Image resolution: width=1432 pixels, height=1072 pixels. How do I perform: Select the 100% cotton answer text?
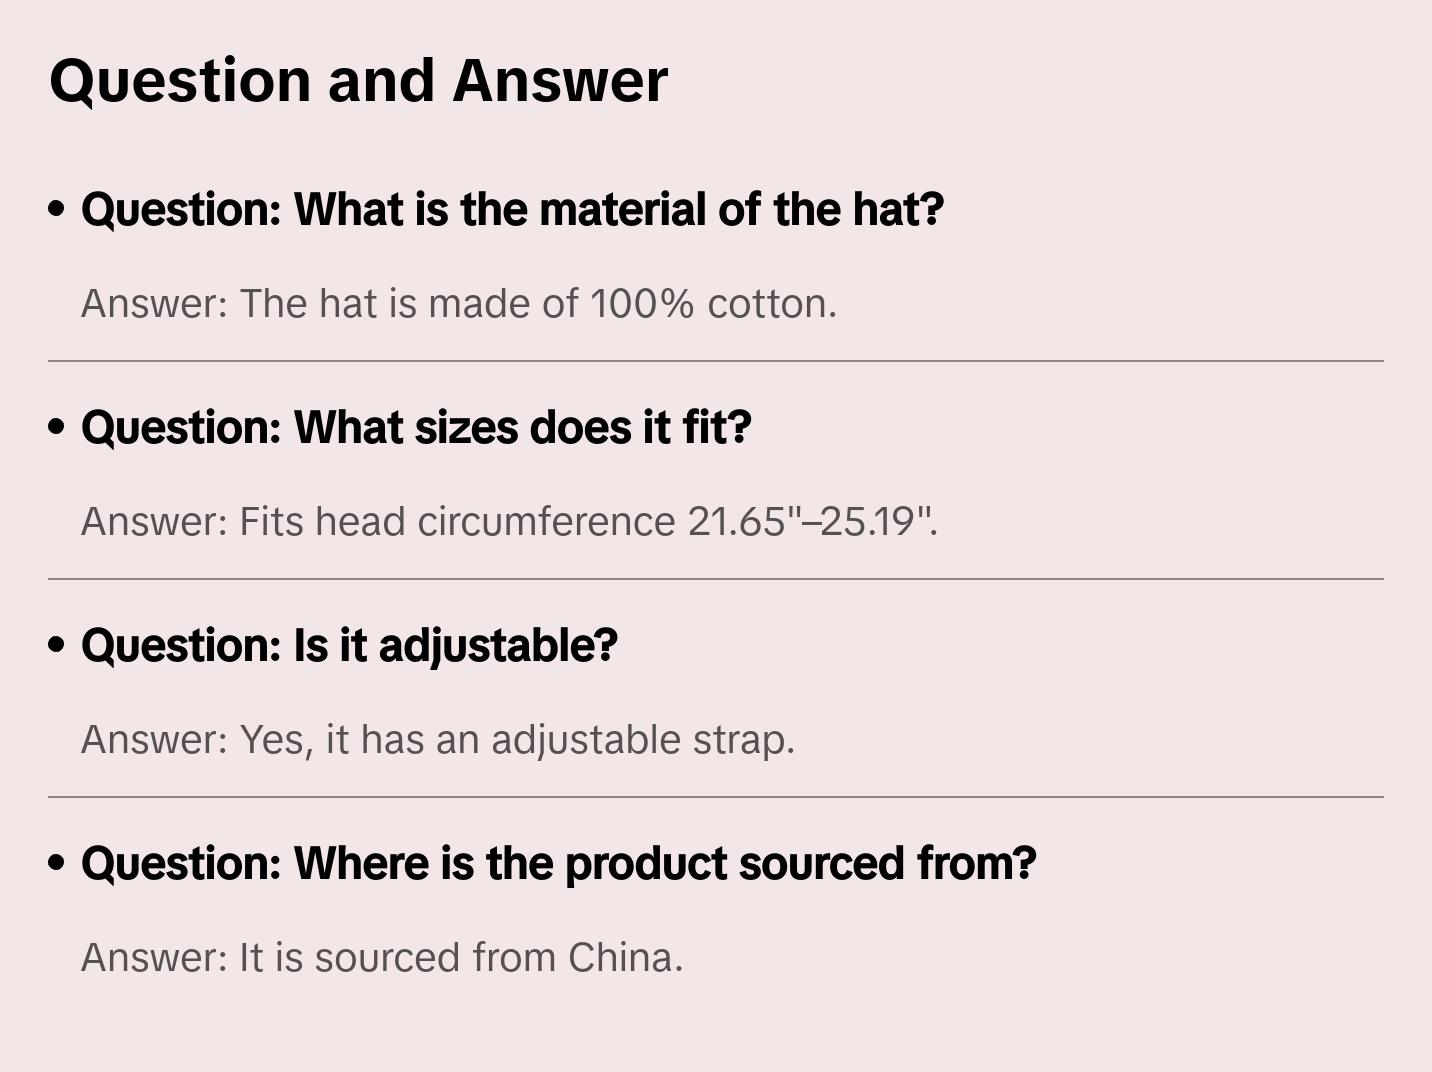tap(458, 304)
